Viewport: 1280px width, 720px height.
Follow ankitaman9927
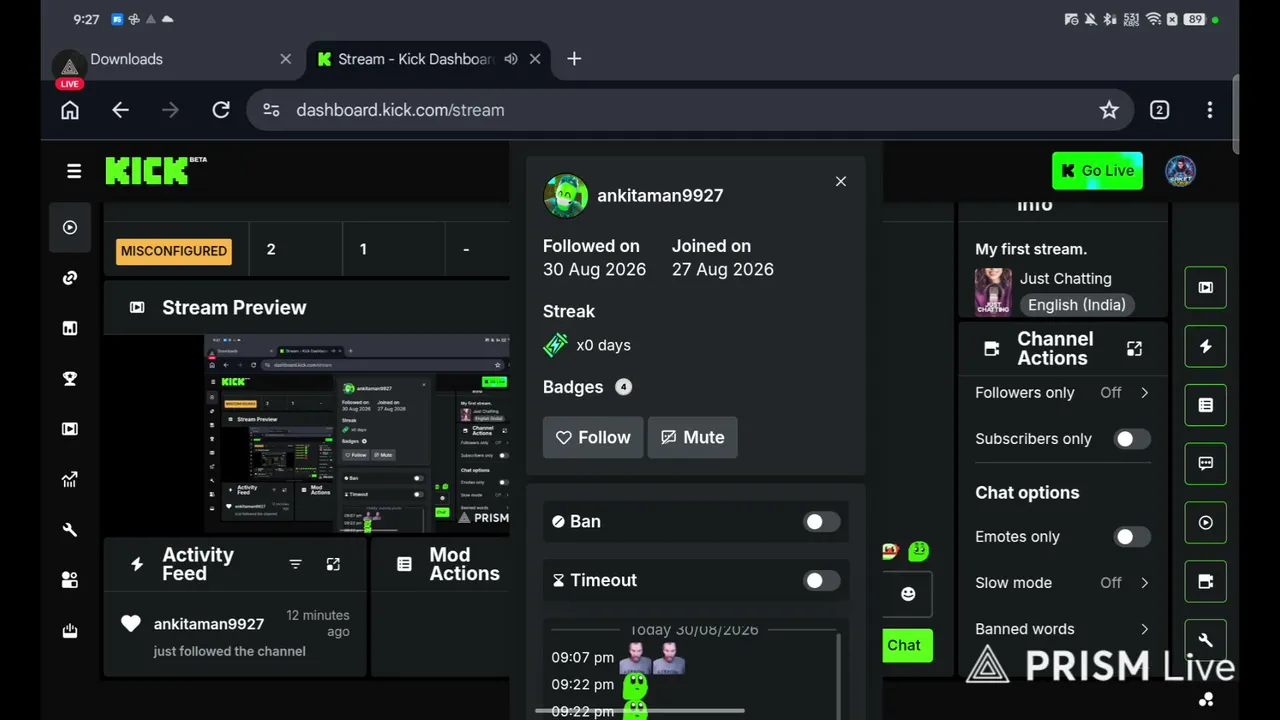point(593,437)
